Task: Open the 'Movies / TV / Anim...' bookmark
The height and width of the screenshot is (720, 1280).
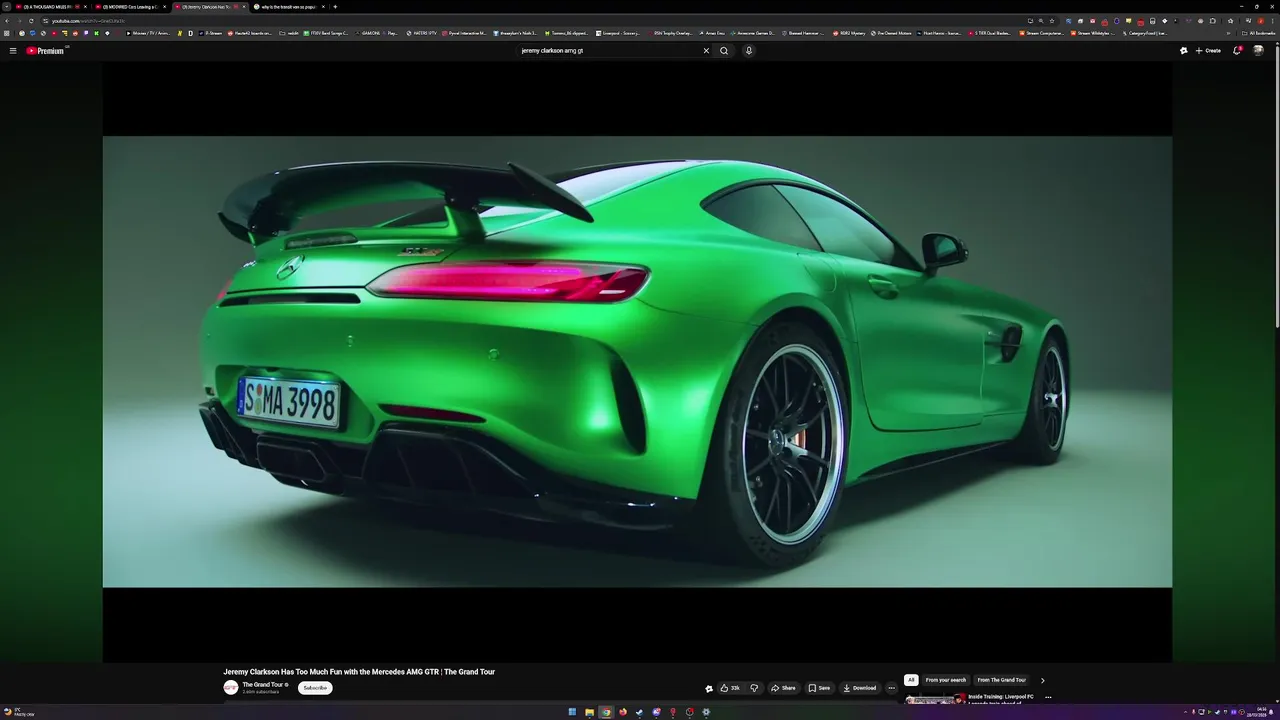Action: click(x=148, y=33)
